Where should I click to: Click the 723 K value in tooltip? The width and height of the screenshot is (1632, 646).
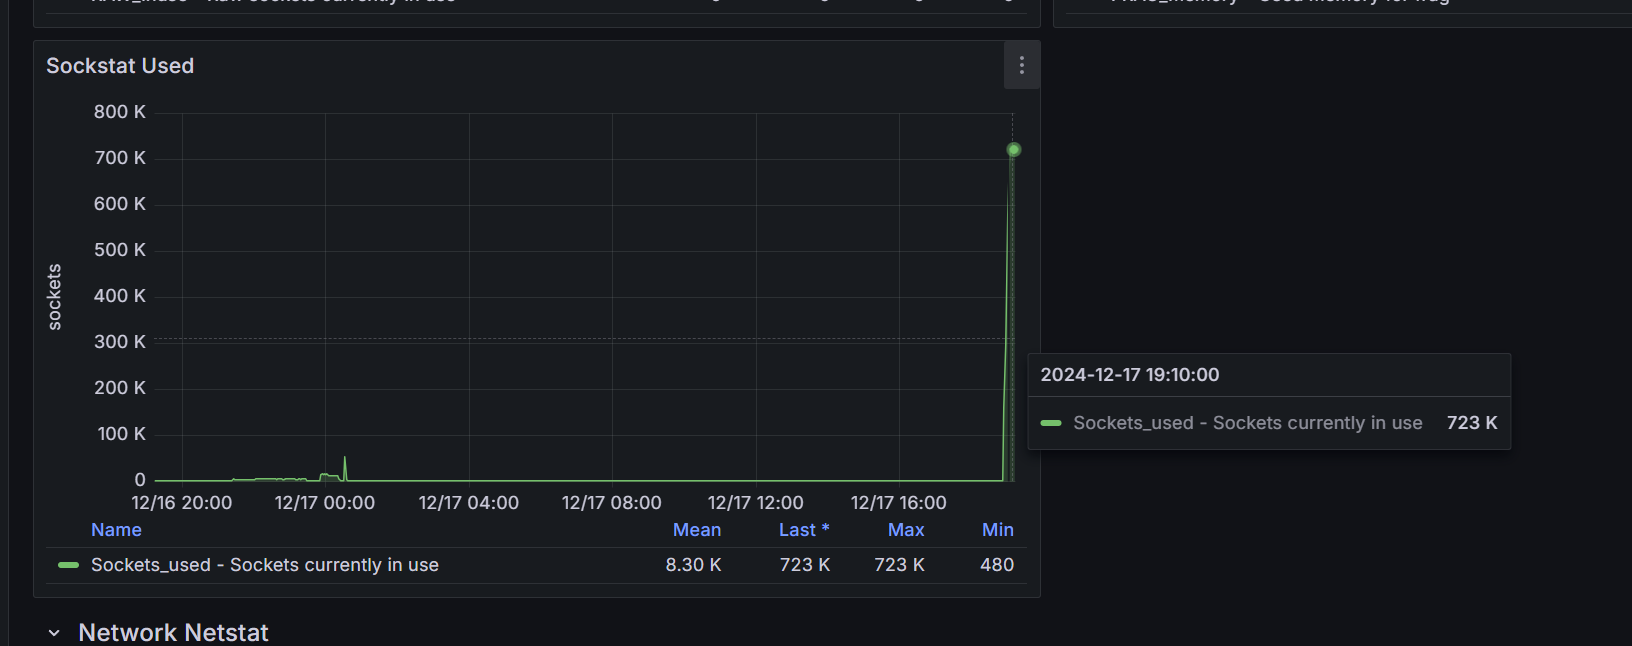[x=1471, y=423]
